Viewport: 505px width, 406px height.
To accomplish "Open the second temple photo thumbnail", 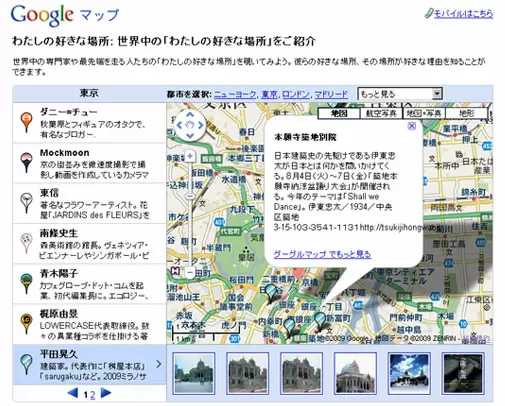I will (248, 373).
